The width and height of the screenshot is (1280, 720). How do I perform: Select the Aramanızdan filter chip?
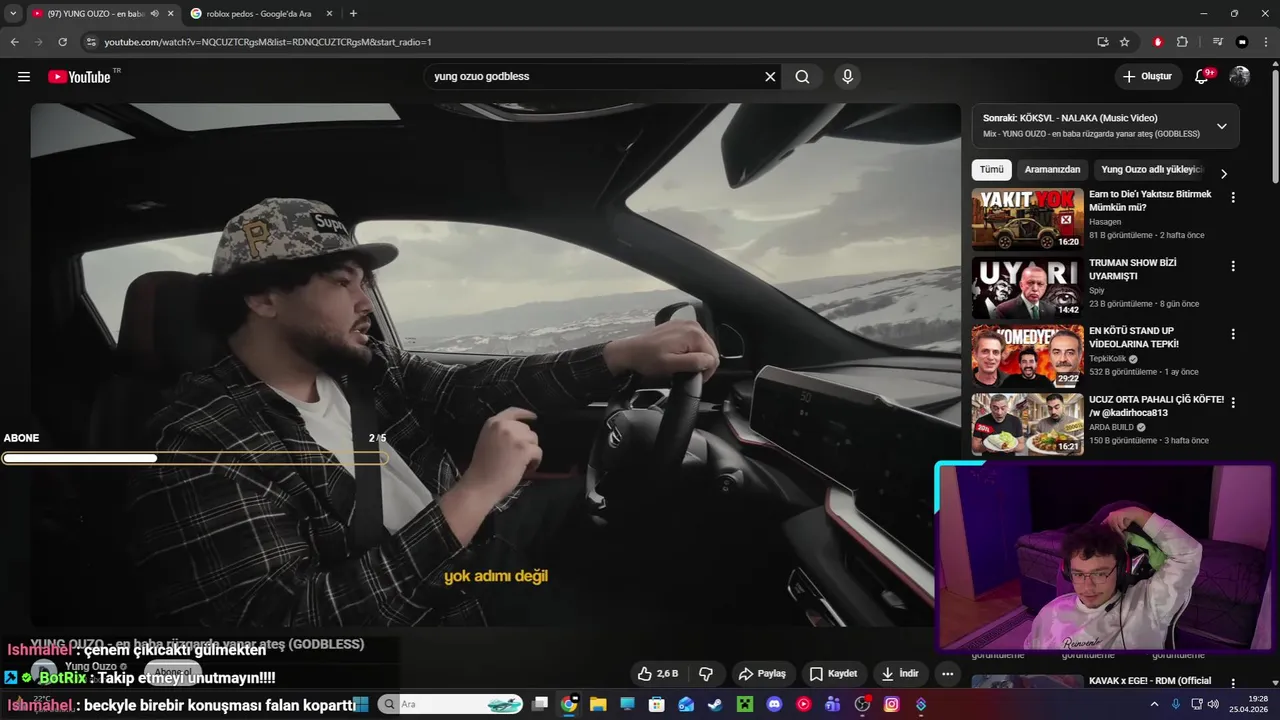(x=1052, y=170)
